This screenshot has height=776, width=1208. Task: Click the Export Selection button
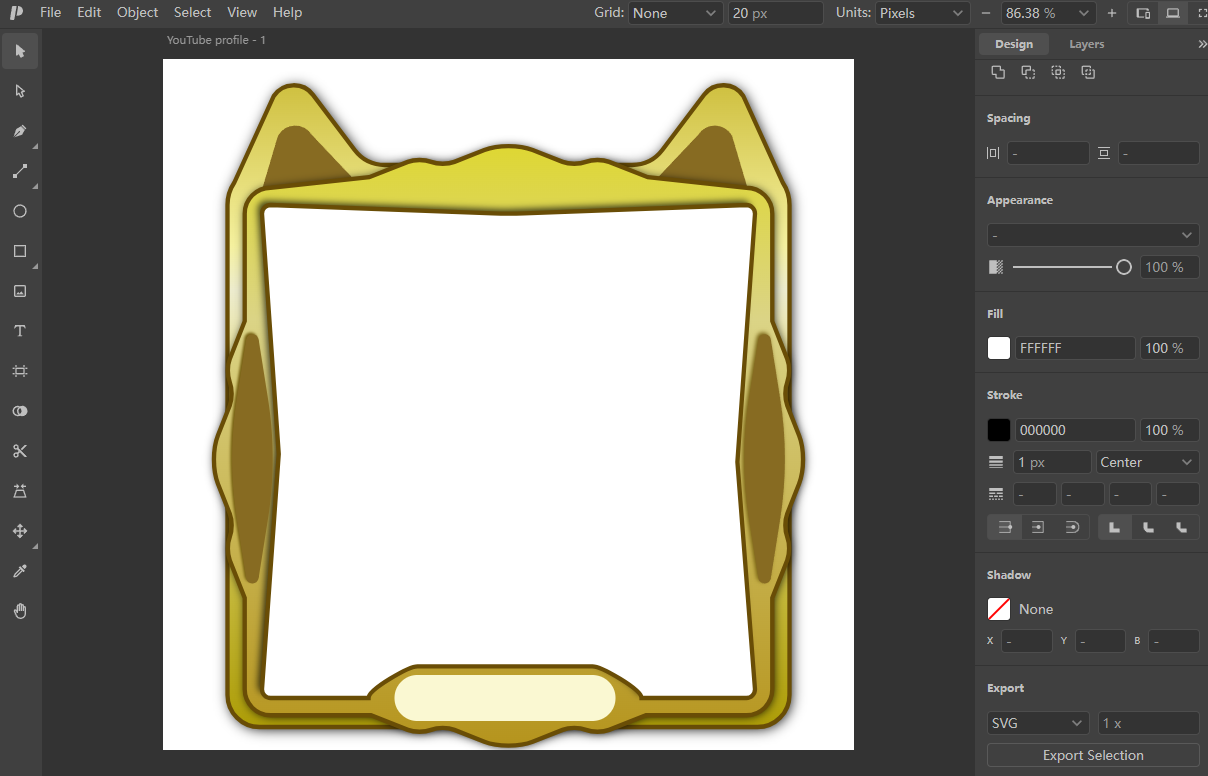[1093, 755]
